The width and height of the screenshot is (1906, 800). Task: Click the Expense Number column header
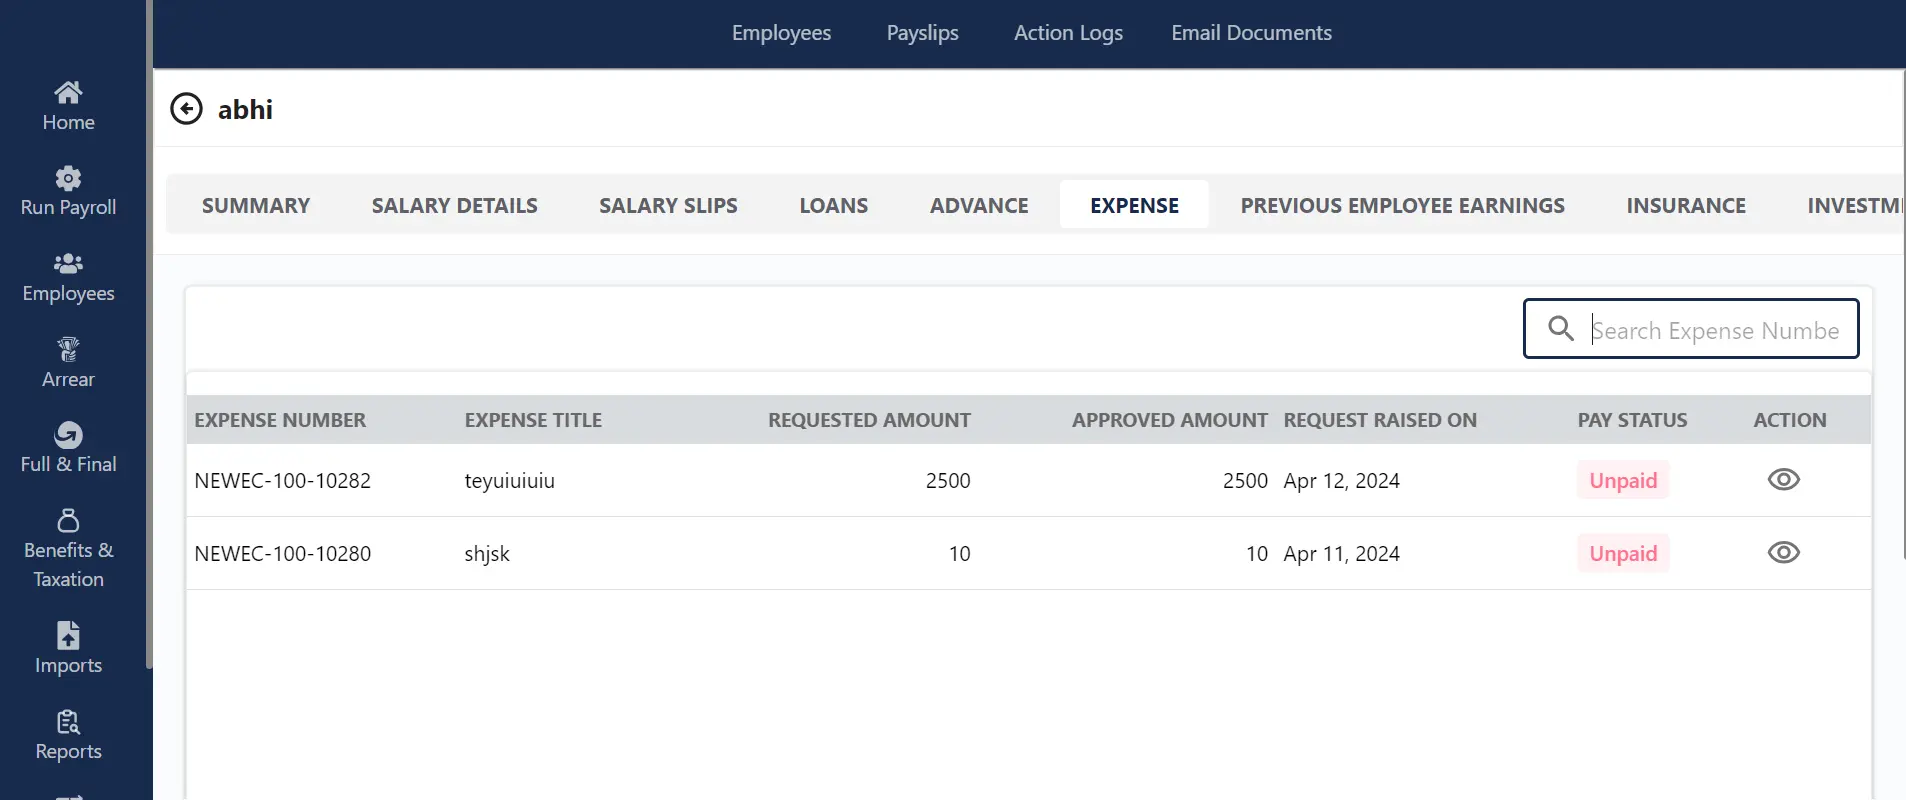tap(280, 420)
